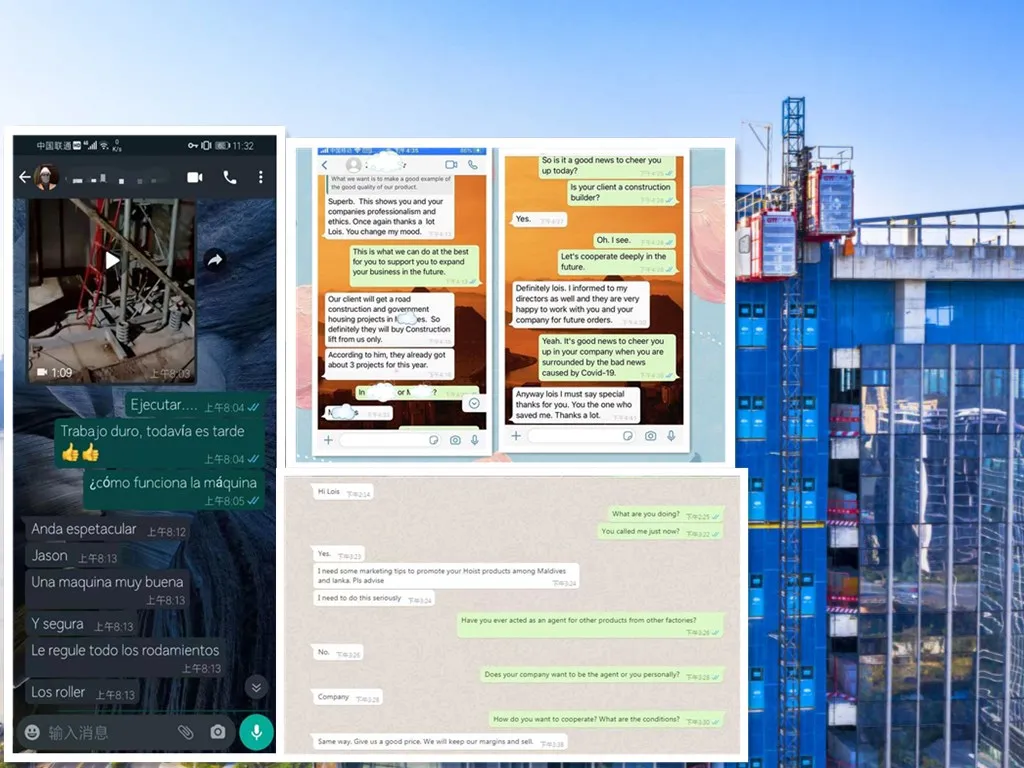Open three-dot menu in dark chat

click(x=261, y=177)
